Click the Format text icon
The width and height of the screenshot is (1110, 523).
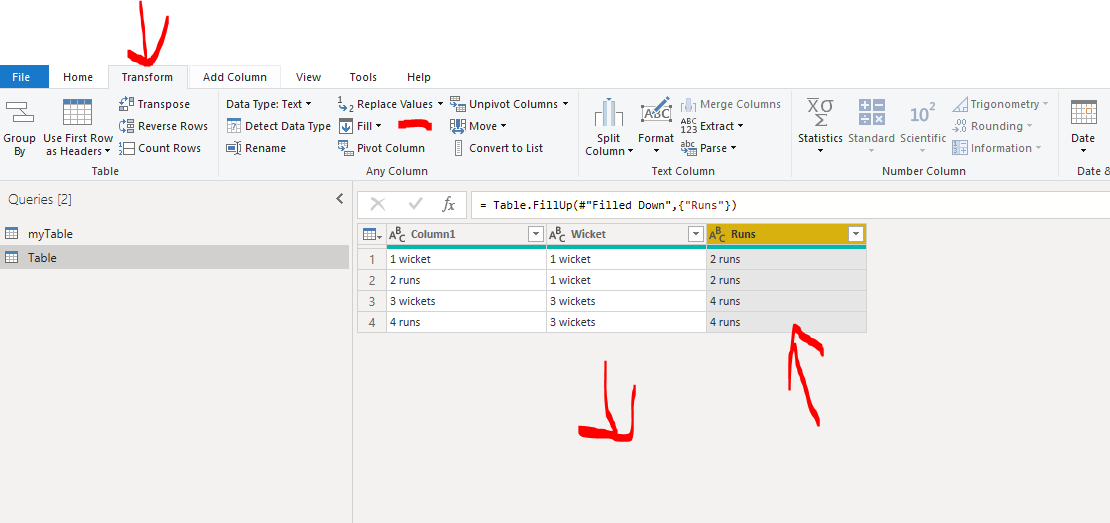[x=656, y=113]
